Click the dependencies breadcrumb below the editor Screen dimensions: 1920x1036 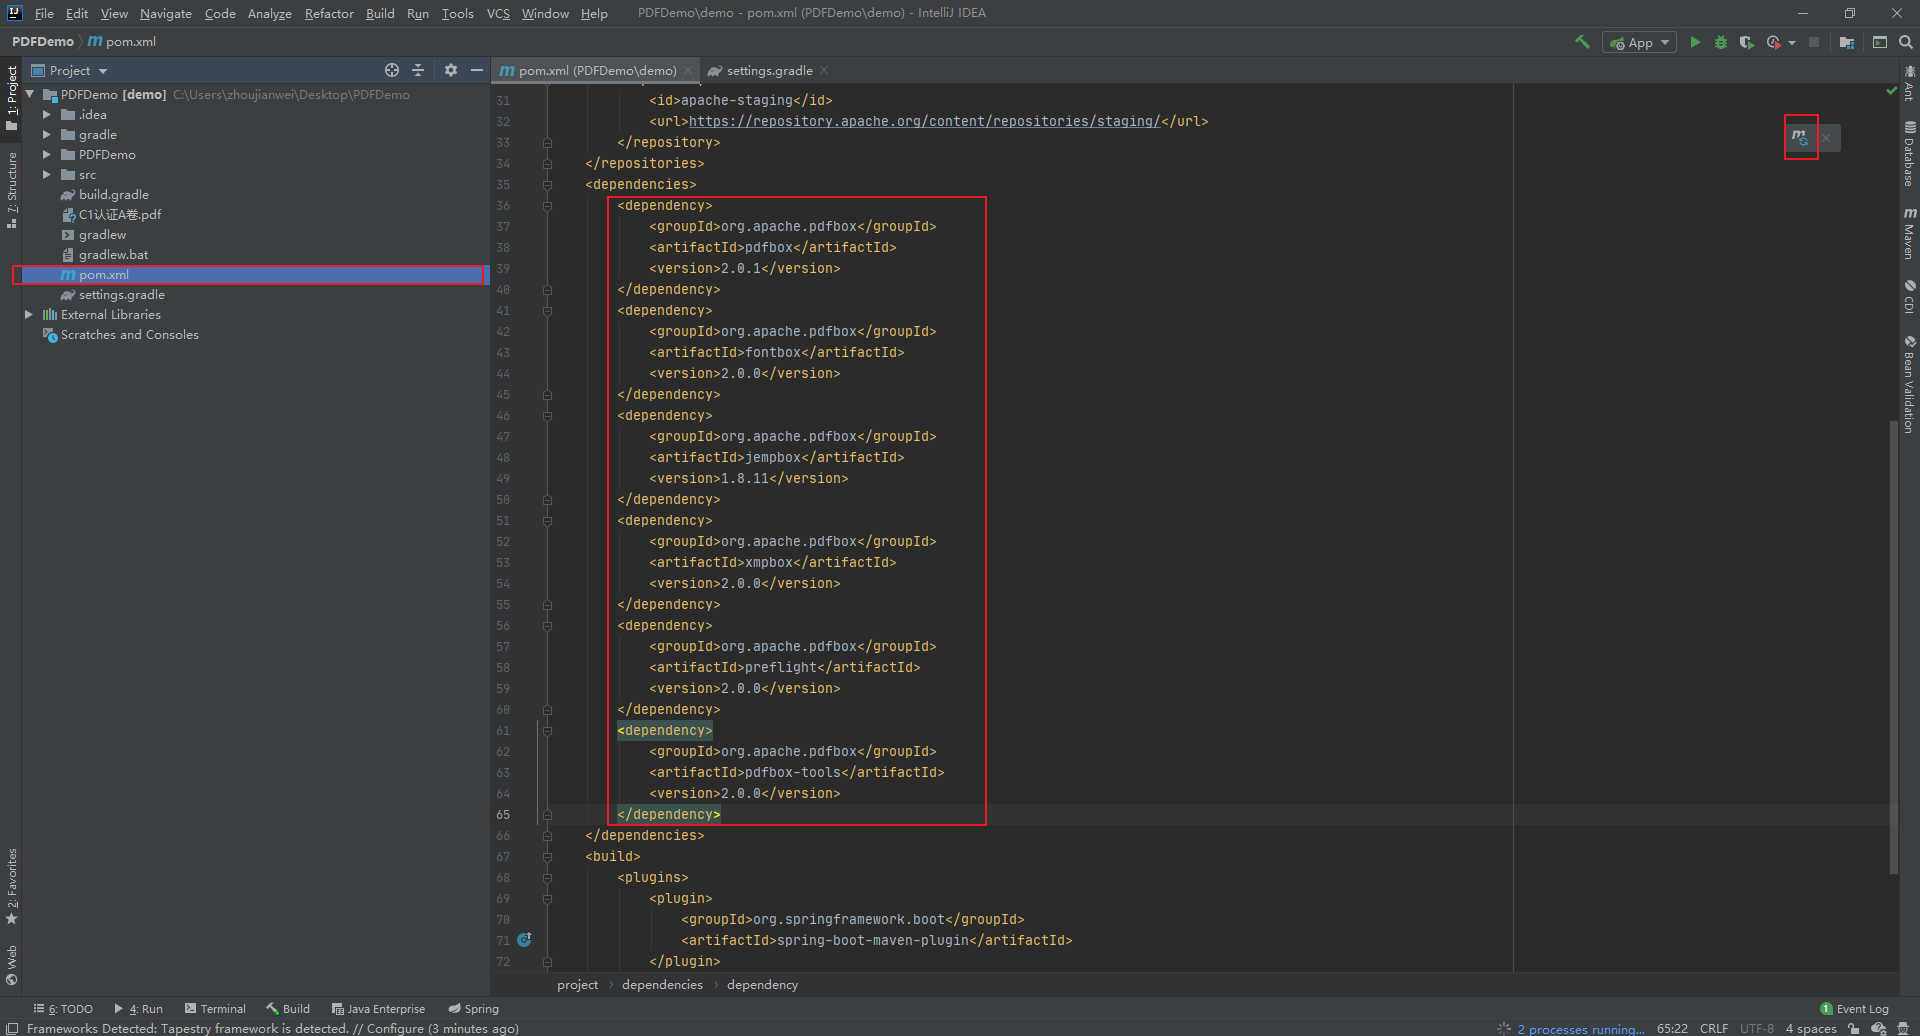click(661, 985)
